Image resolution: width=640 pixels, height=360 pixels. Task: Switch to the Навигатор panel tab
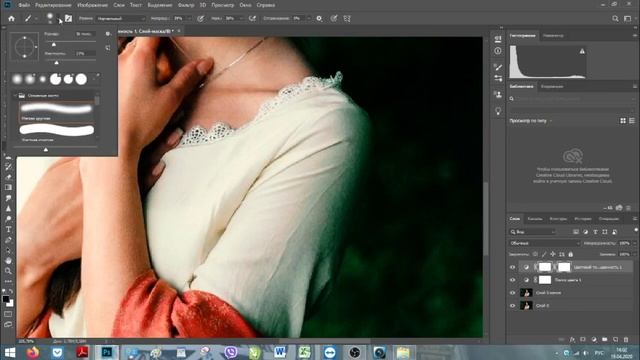553,36
